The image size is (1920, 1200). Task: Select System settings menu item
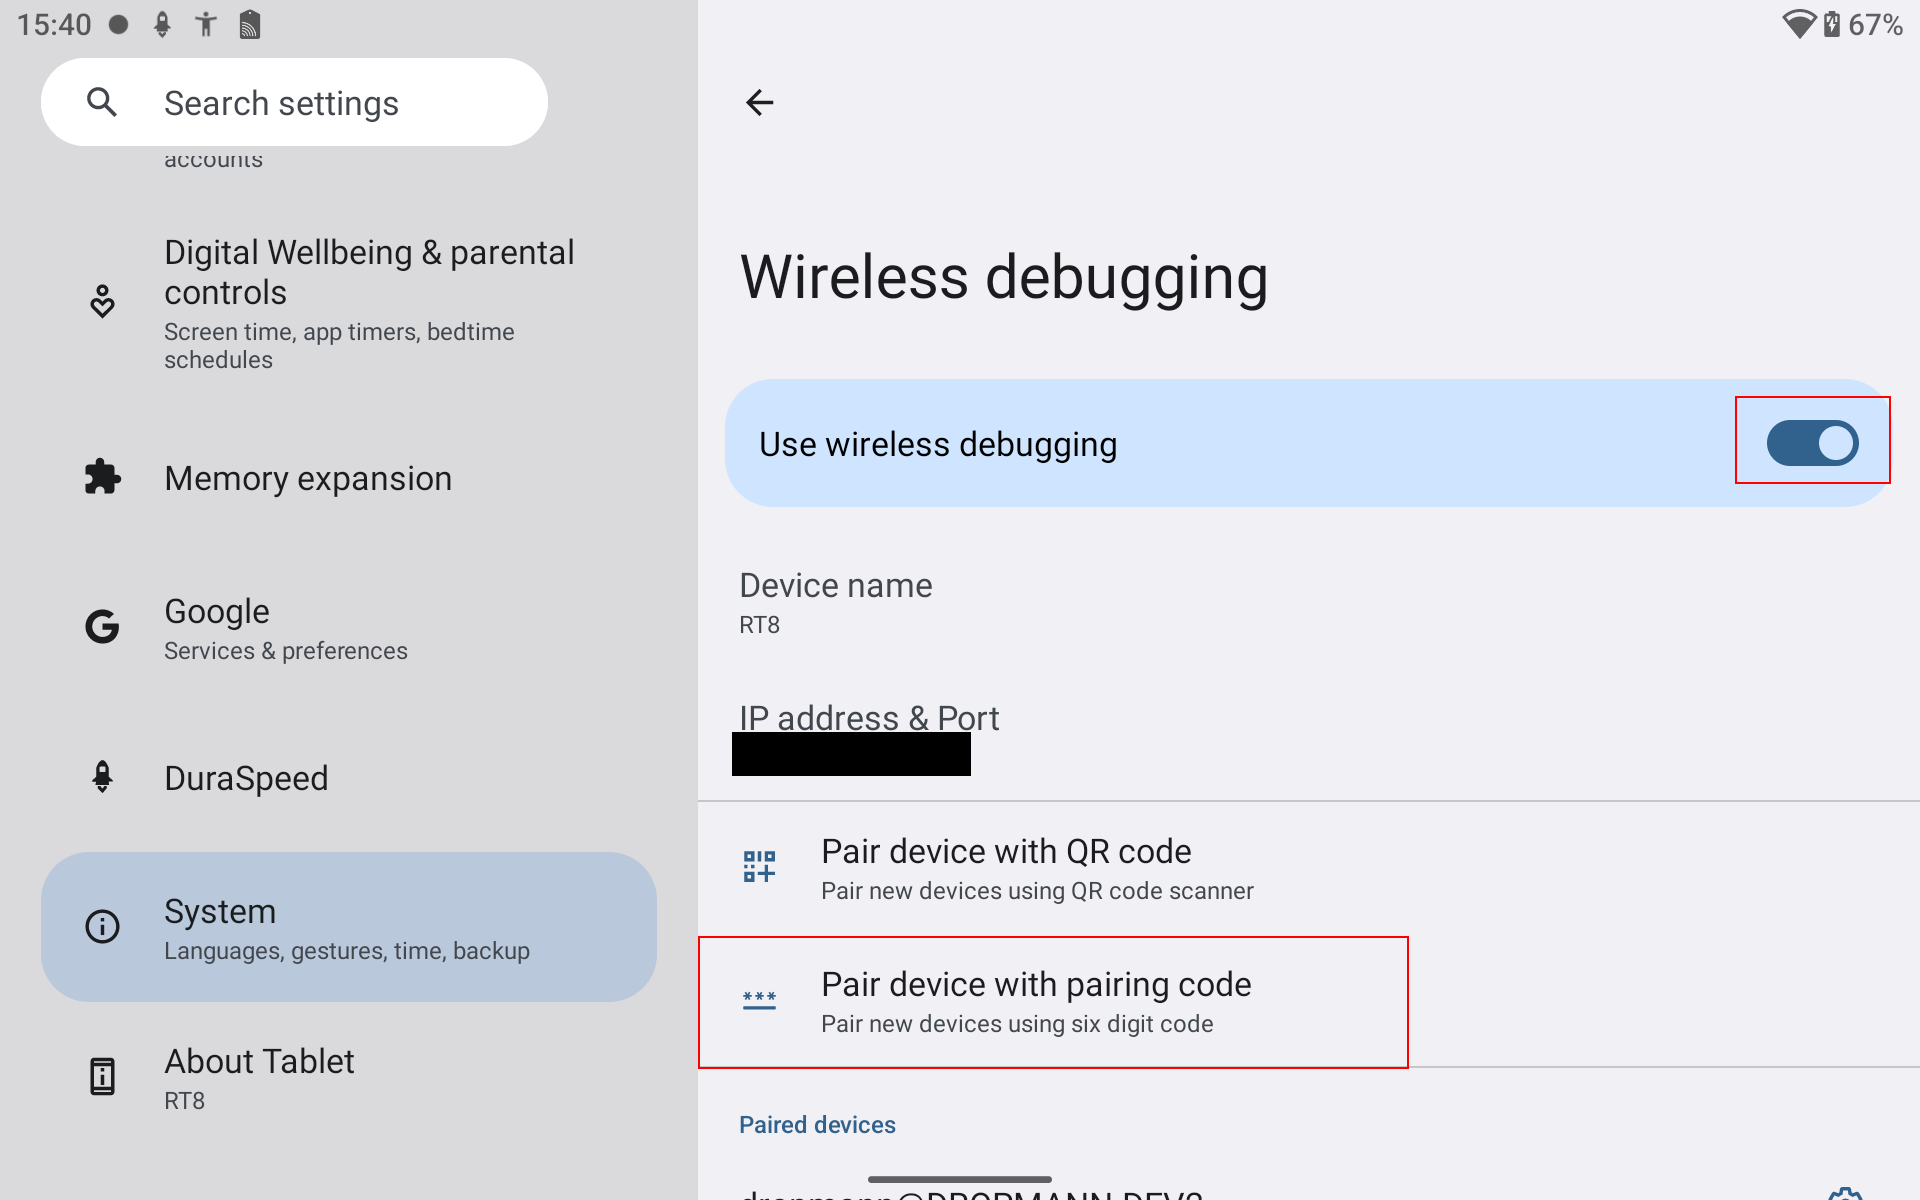click(x=348, y=927)
